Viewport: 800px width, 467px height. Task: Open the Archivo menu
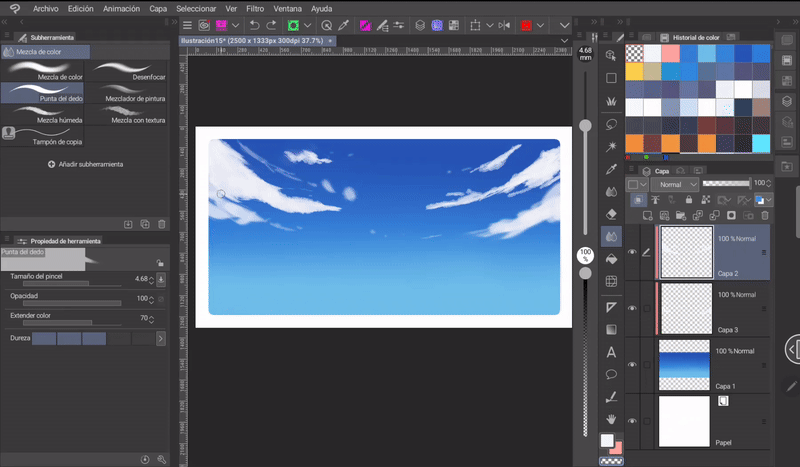coord(45,9)
